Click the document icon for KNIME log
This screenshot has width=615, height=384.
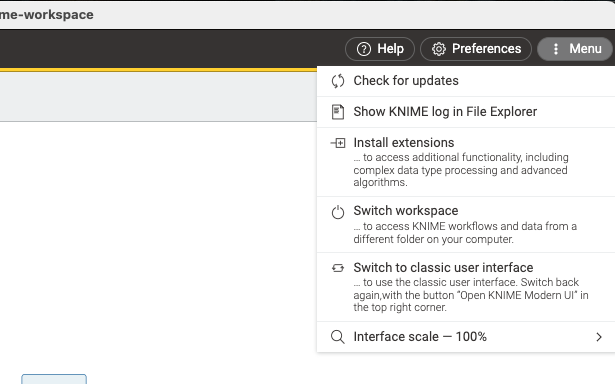point(338,112)
